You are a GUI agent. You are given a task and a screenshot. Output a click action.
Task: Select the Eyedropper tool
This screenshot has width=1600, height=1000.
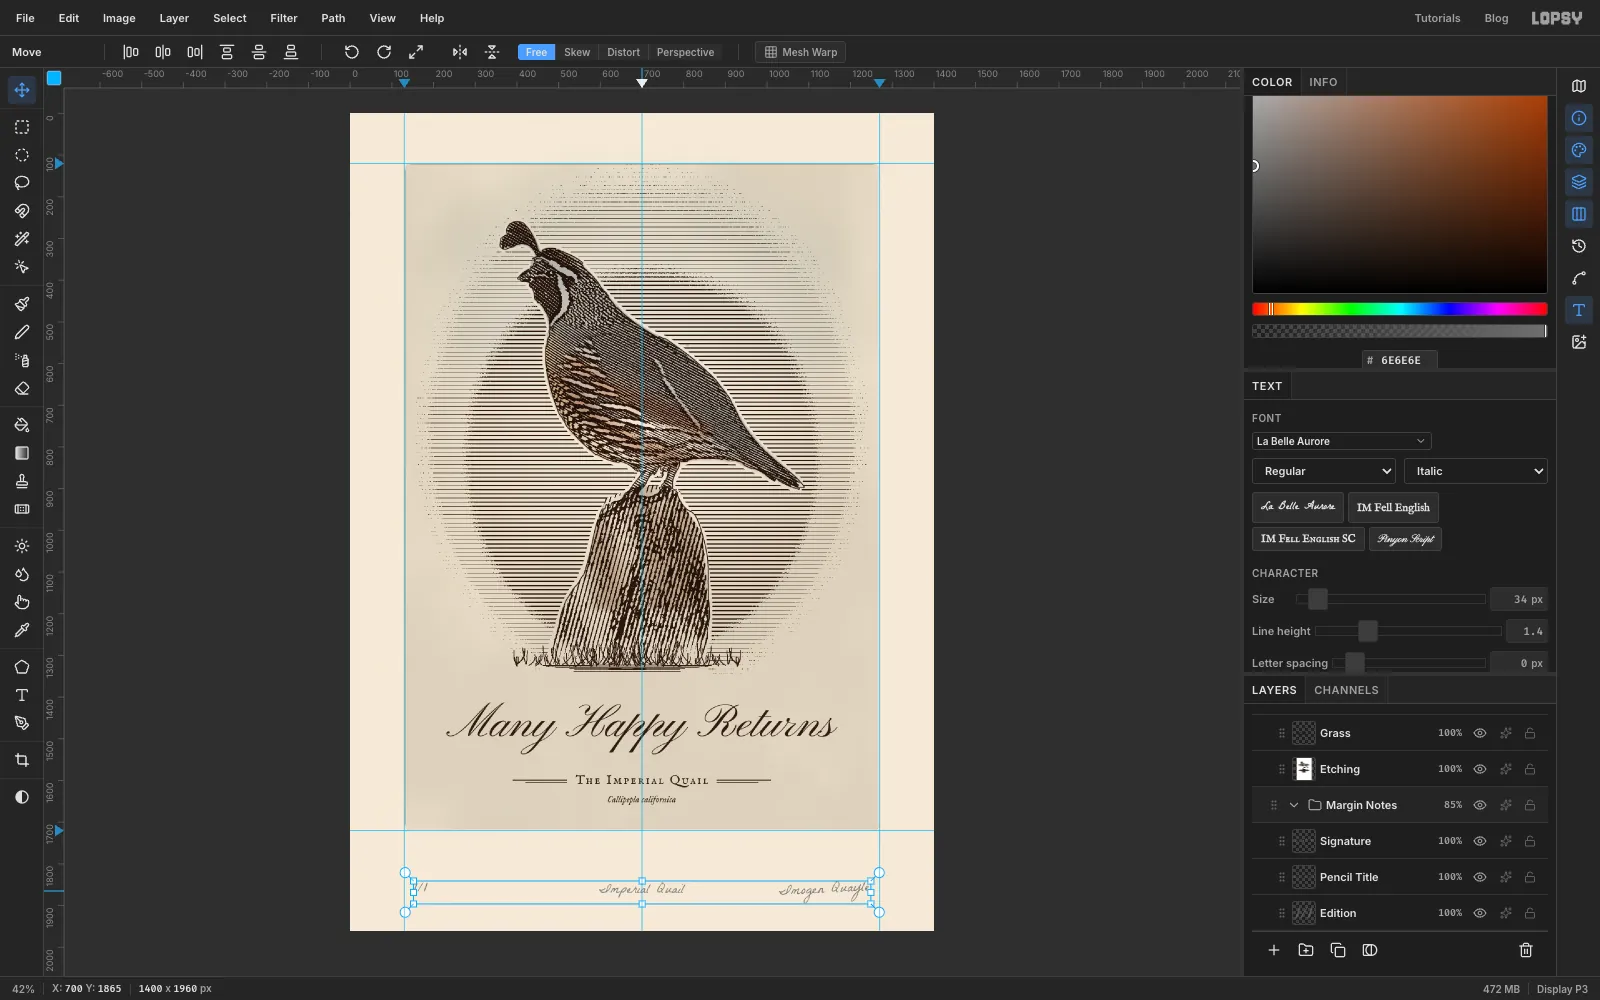tap(22, 630)
